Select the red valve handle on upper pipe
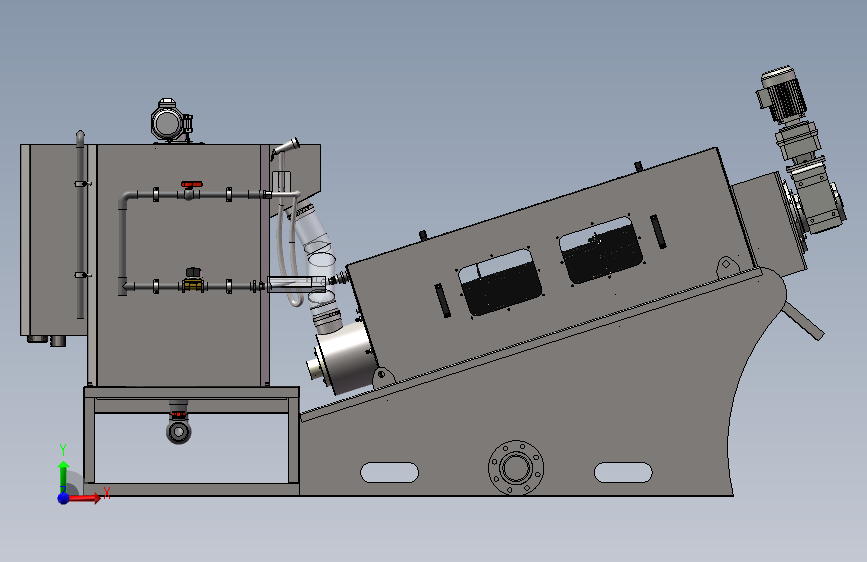 pos(191,185)
